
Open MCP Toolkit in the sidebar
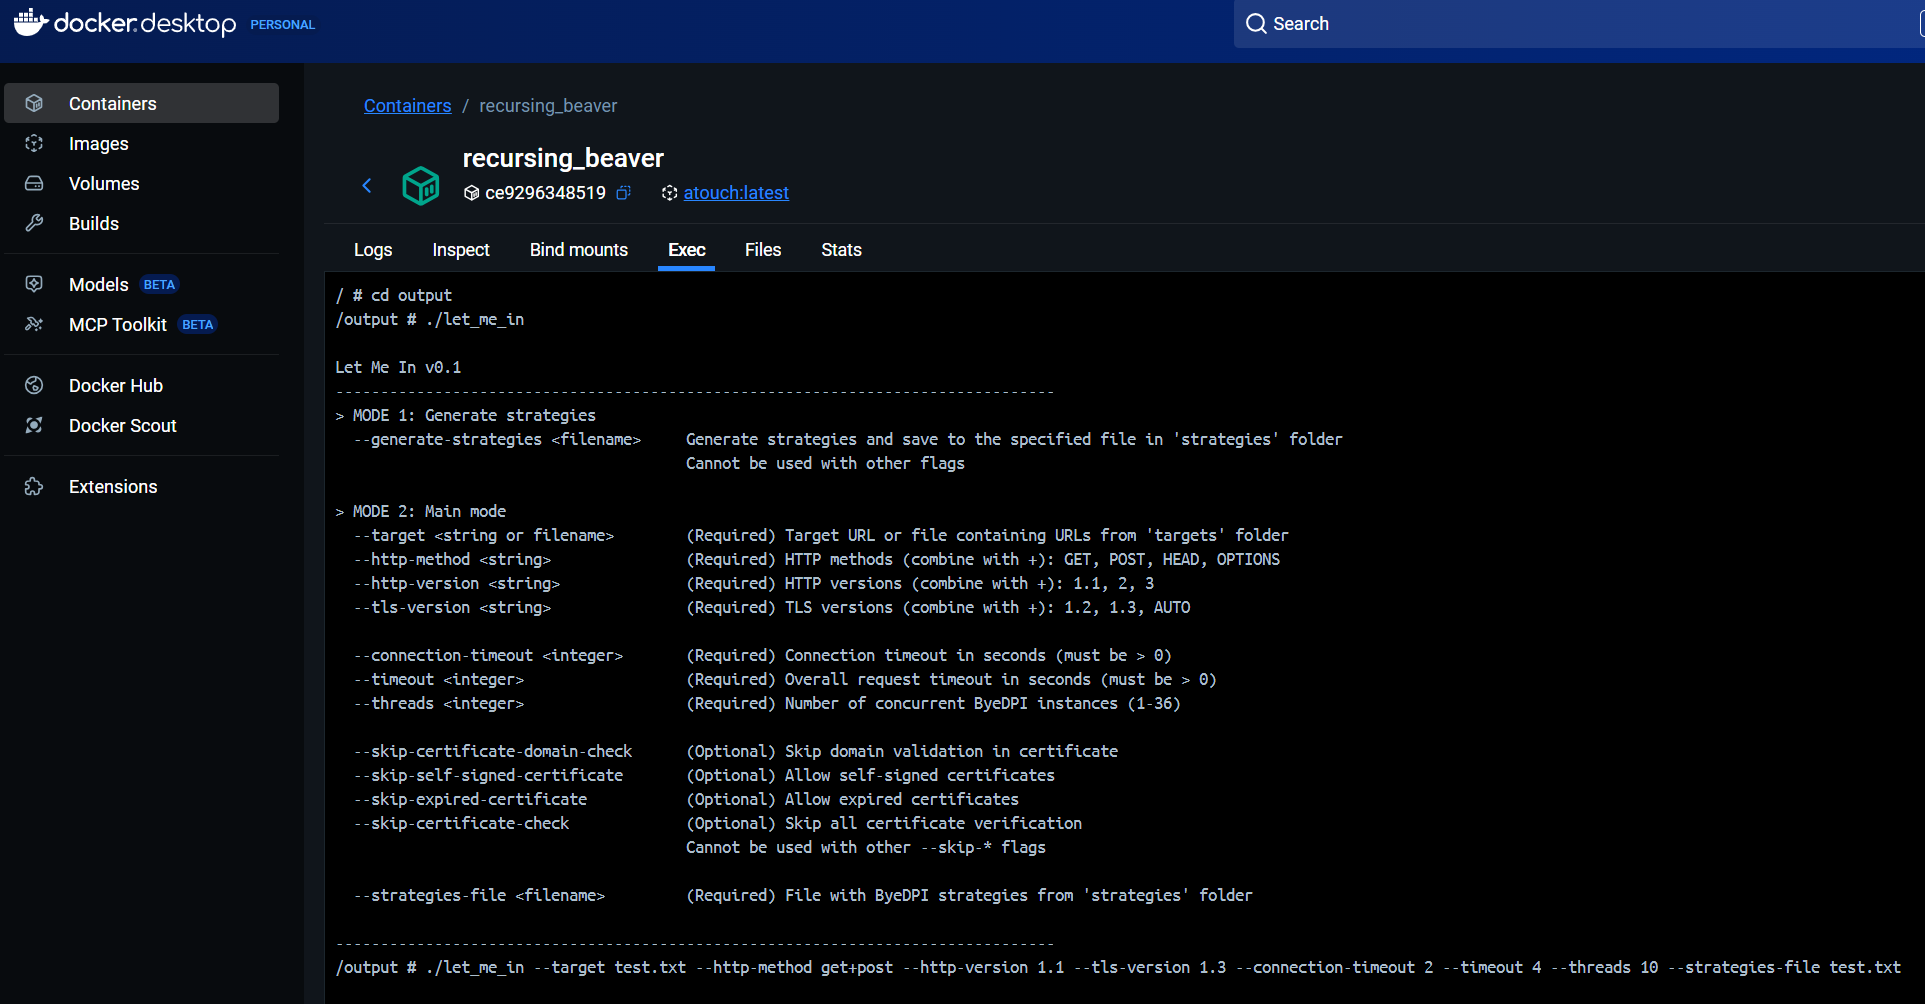(141, 324)
